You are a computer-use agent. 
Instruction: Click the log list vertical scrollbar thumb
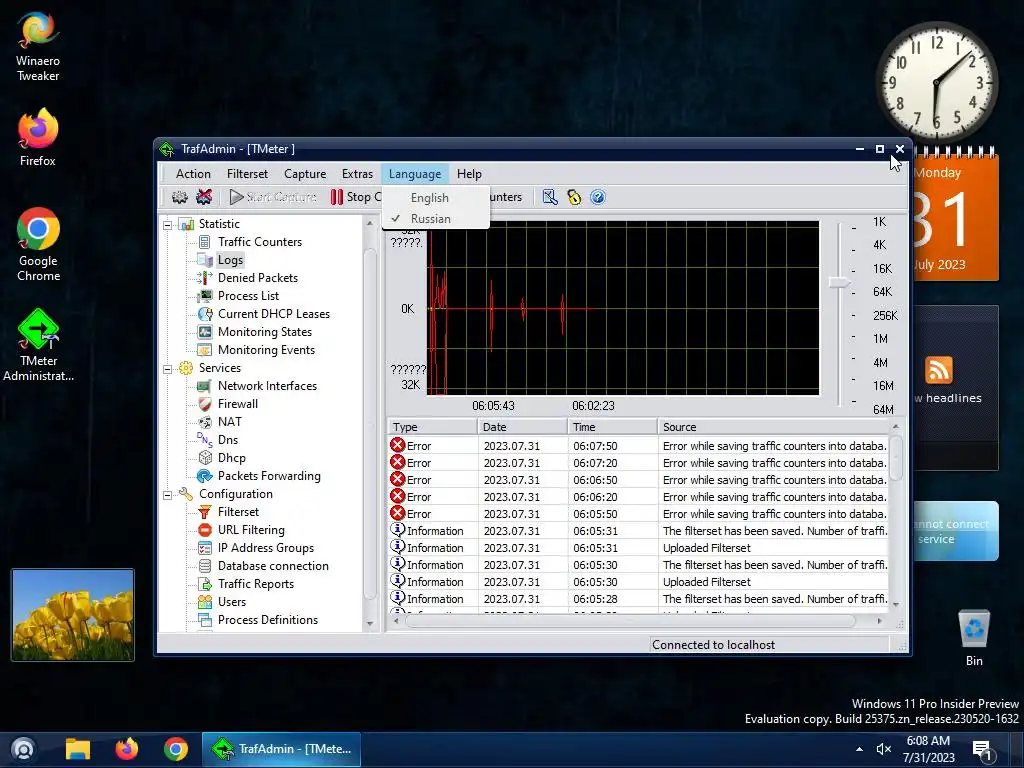click(896, 458)
